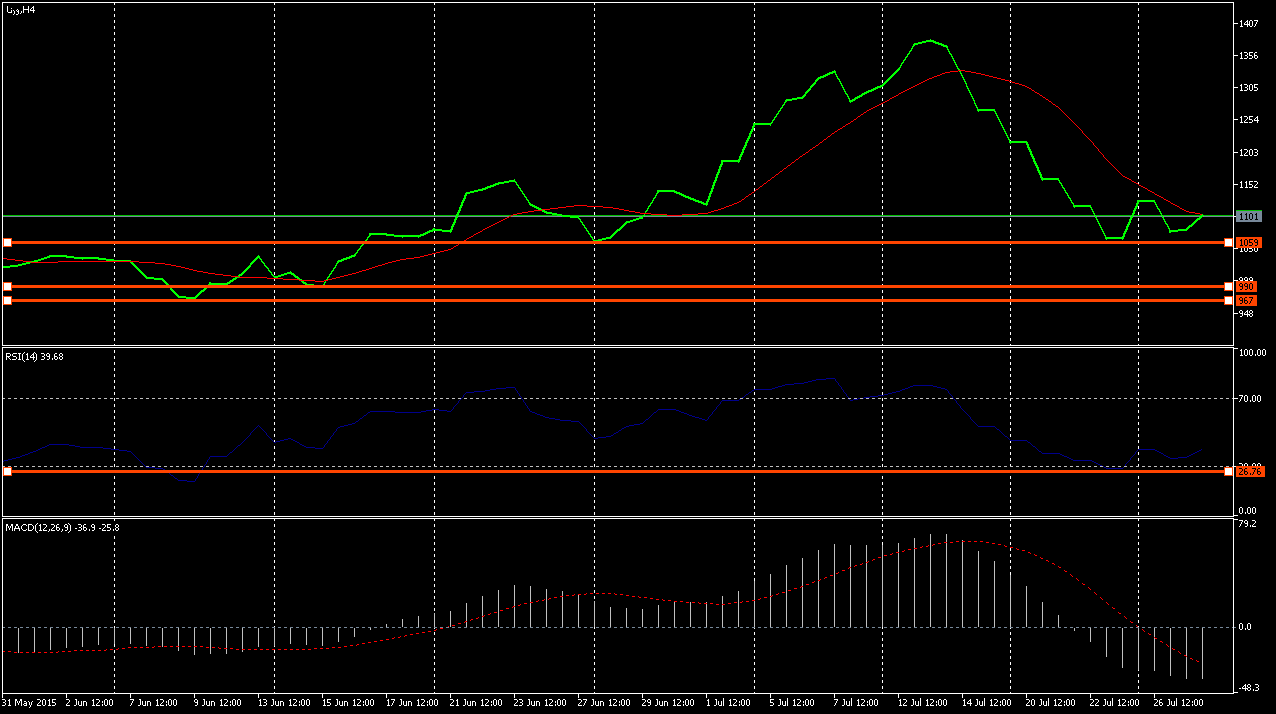Select left handle of RSI 26.76 line
Screen dimensions: 1276x714
(7, 471)
